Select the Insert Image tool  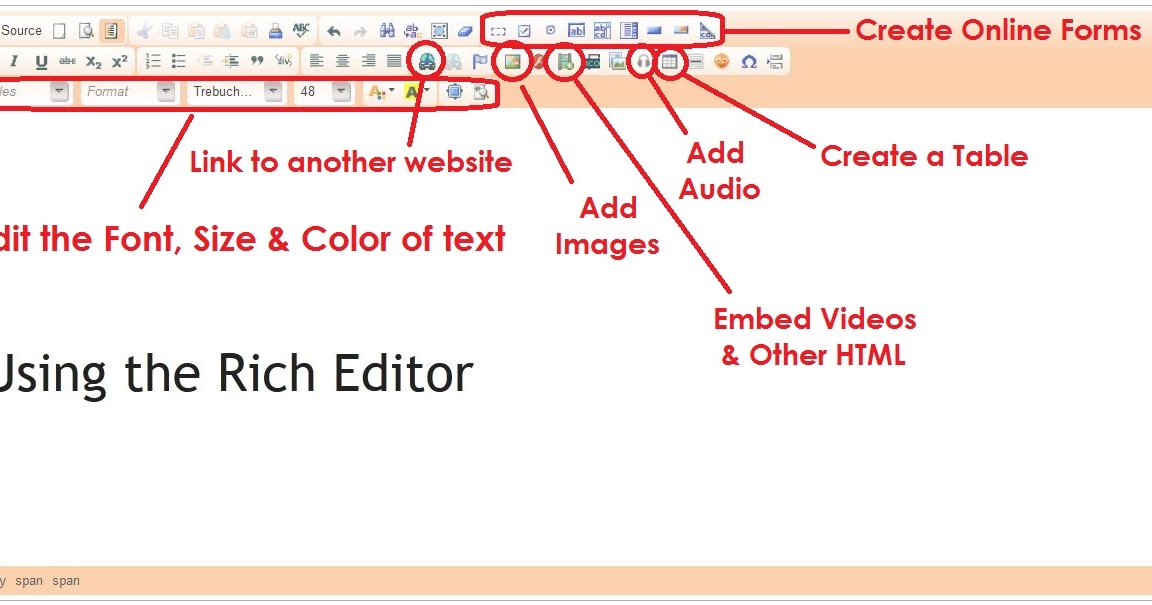coord(511,61)
